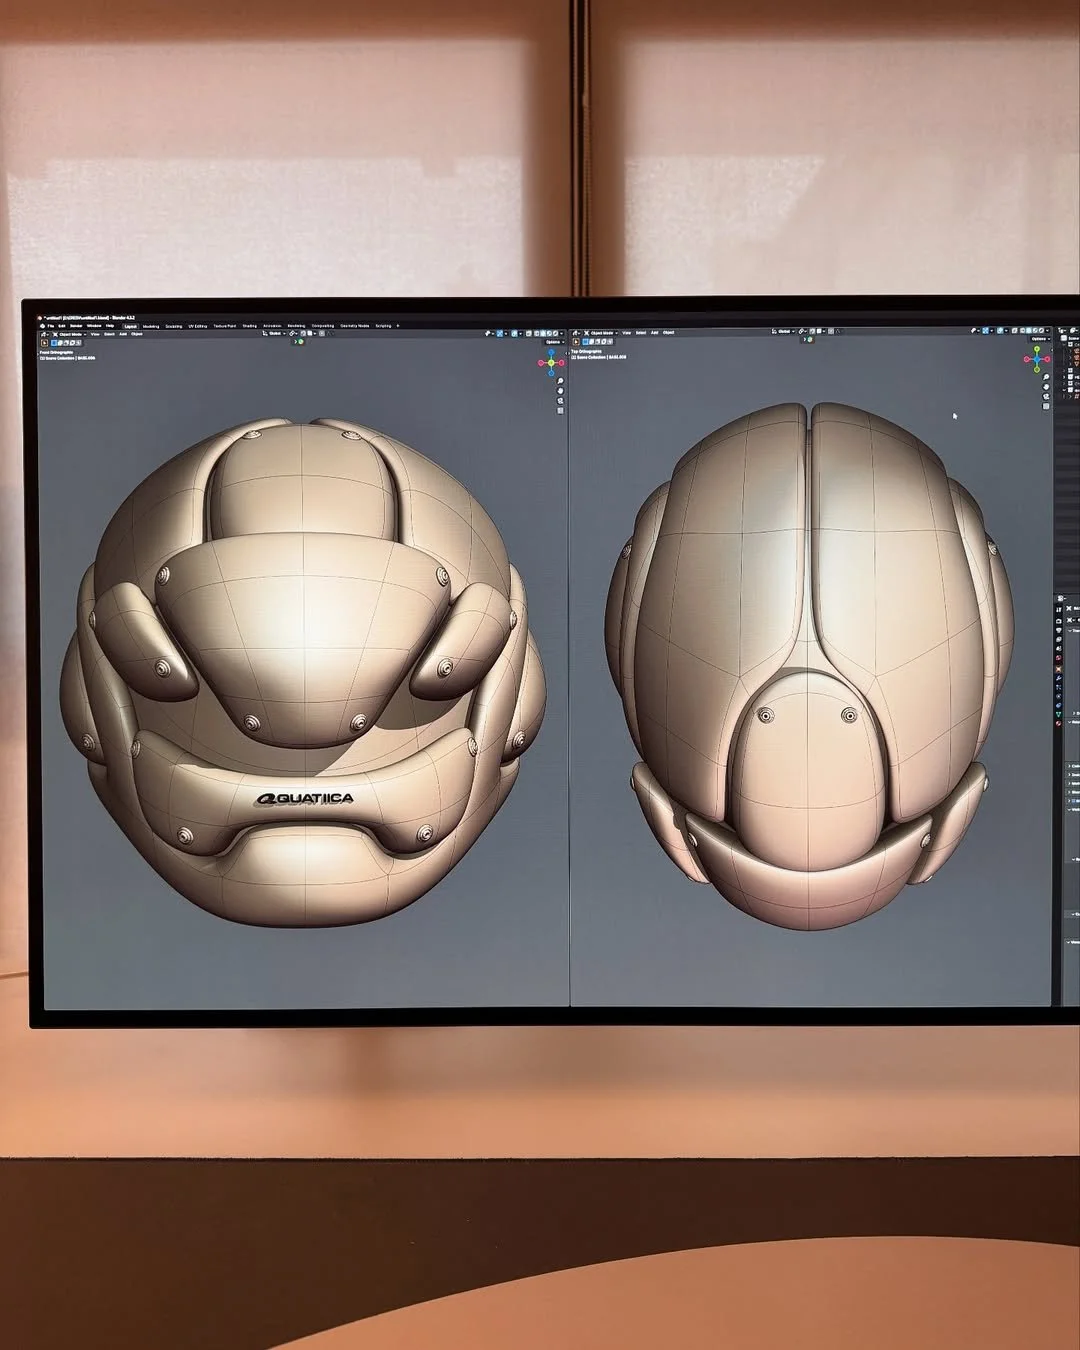The height and width of the screenshot is (1350, 1080).
Task: Open the View menu in Top Orthographic viewport
Action: point(626,332)
